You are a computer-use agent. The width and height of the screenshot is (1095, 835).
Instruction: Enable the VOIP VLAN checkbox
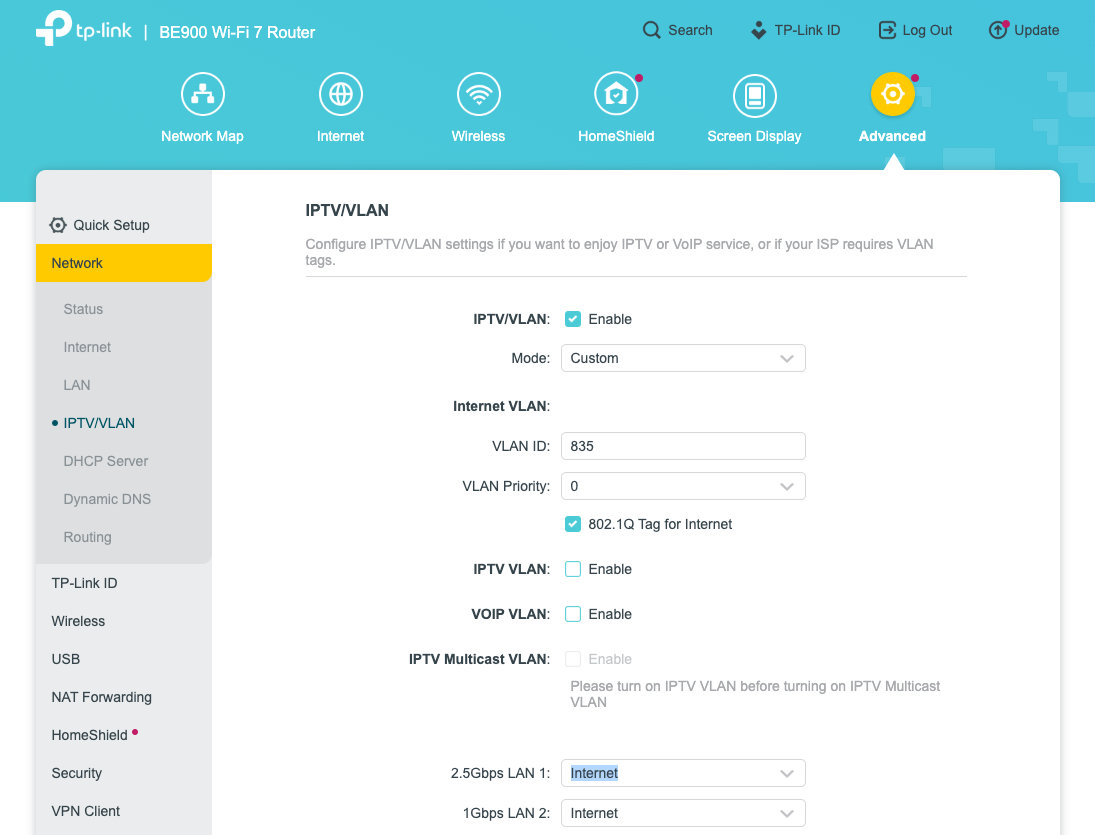573,614
